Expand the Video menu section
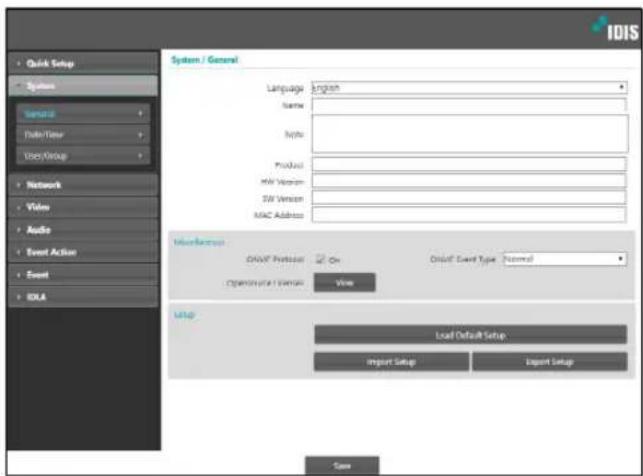The height and width of the screenshot is (476, 643). tap(83, 207)
